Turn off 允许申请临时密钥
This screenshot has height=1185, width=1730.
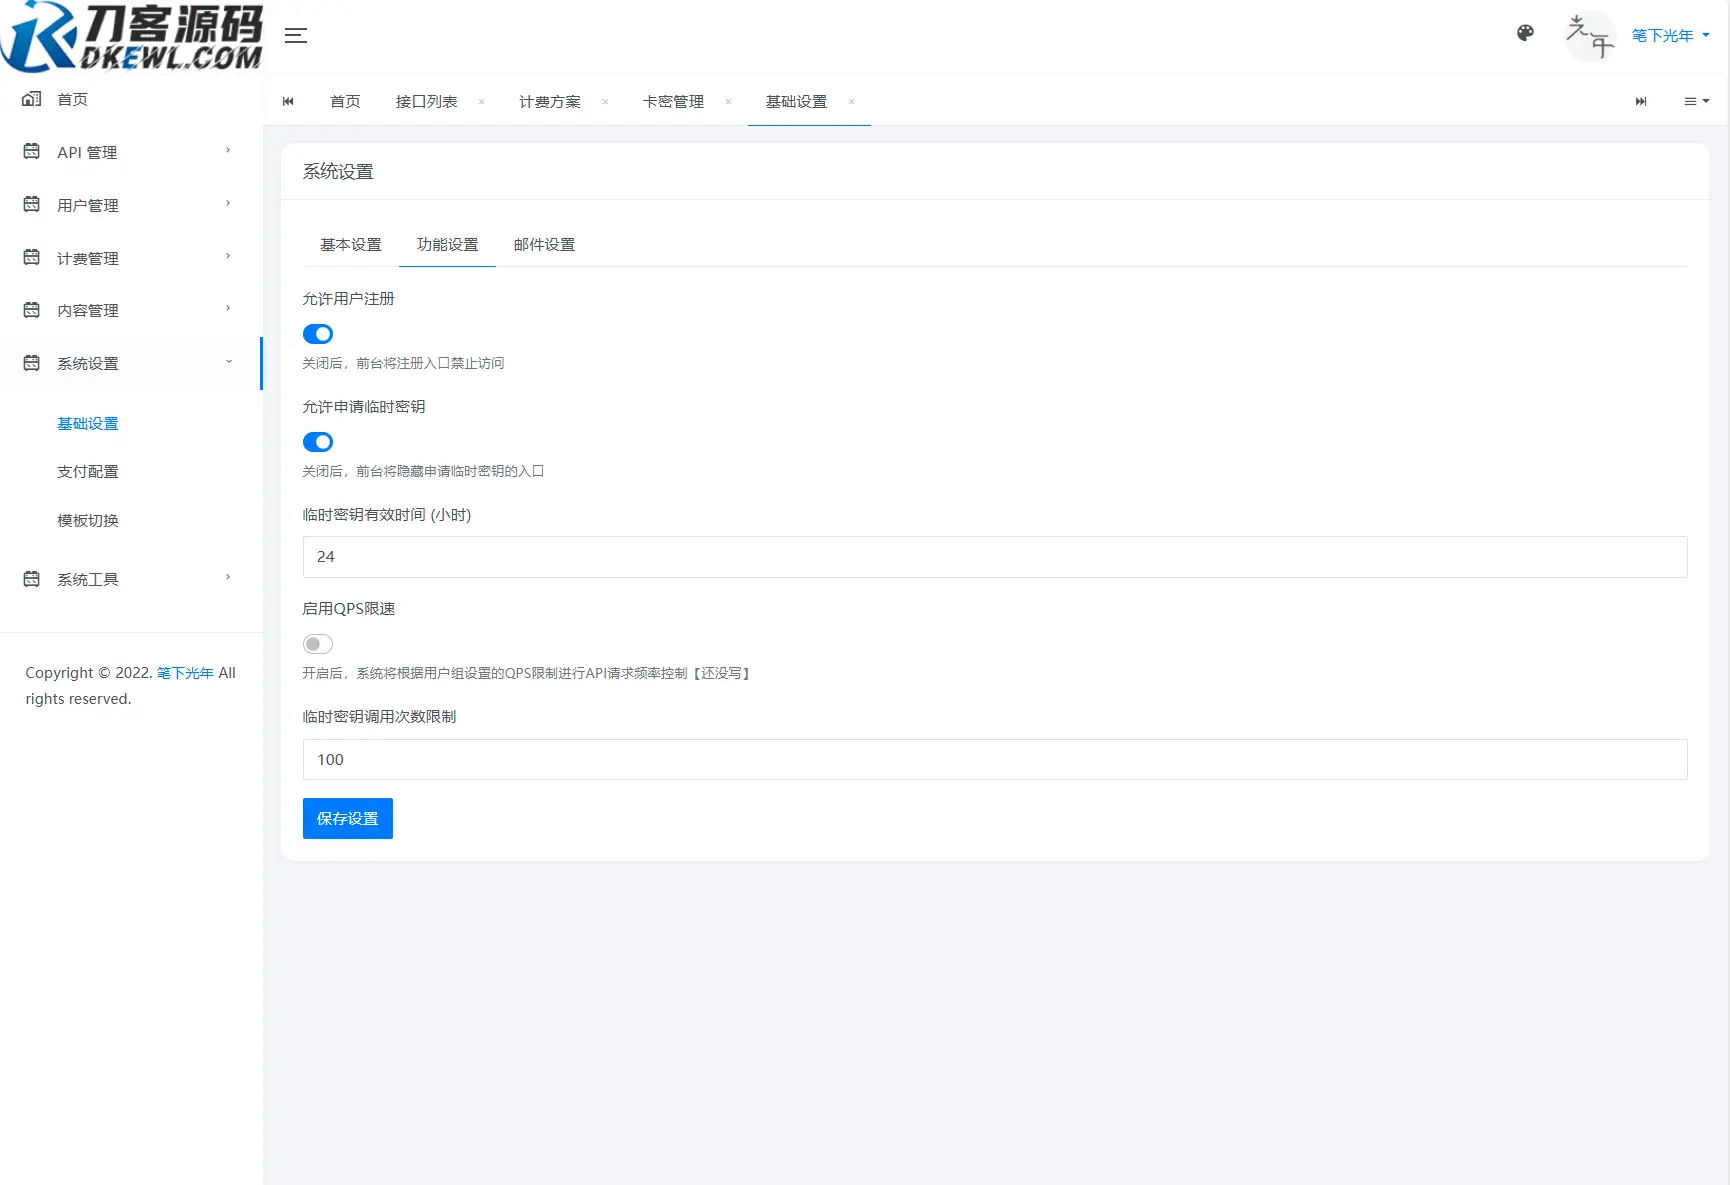coord(317,442)
